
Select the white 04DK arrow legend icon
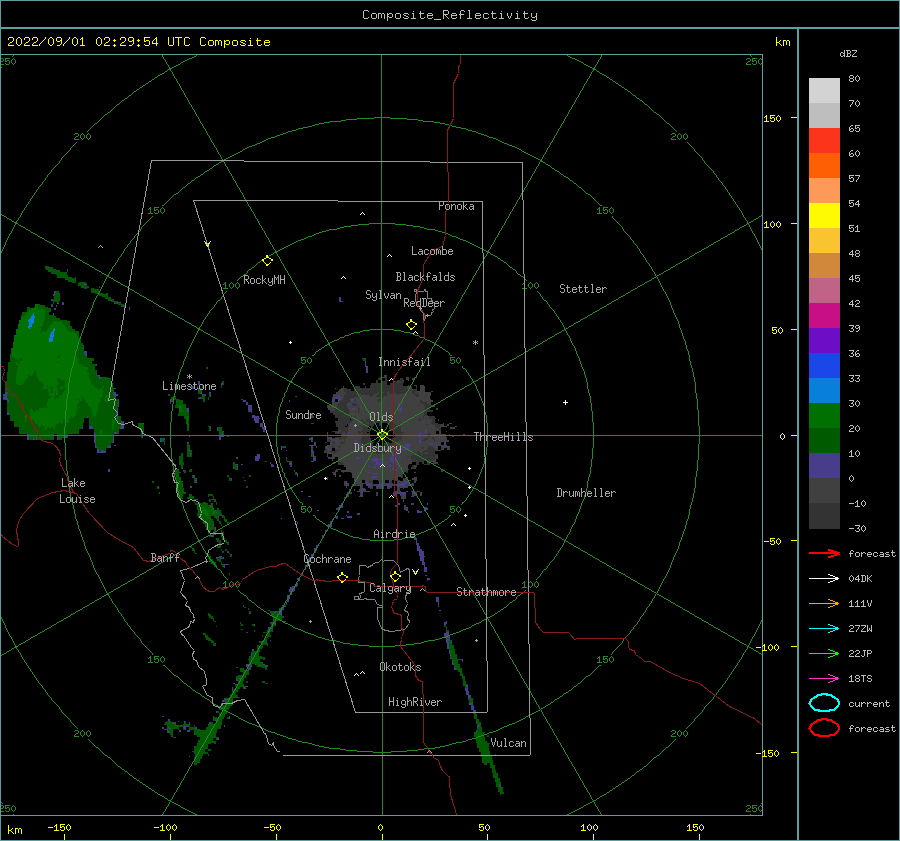point(824,578)
